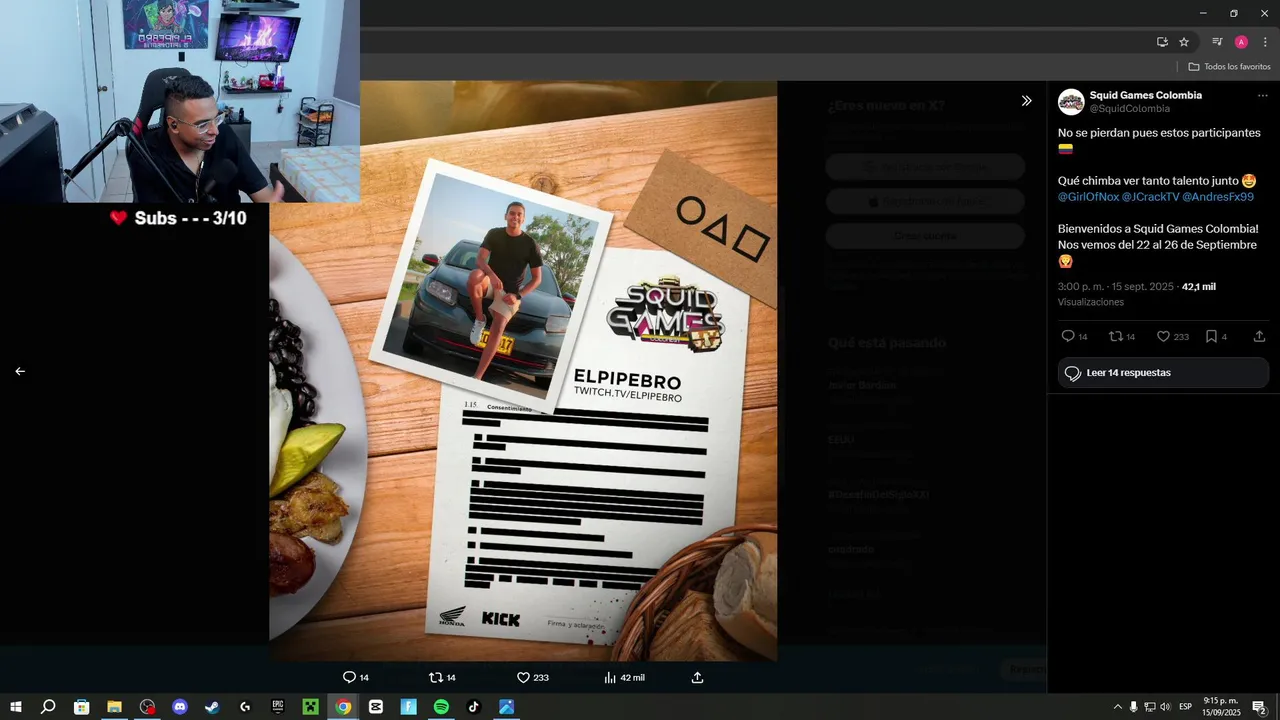Screen dimensions: 1280x720
Task: Open Microsoft Store from the taskbar
Action: tap(82, 707)
